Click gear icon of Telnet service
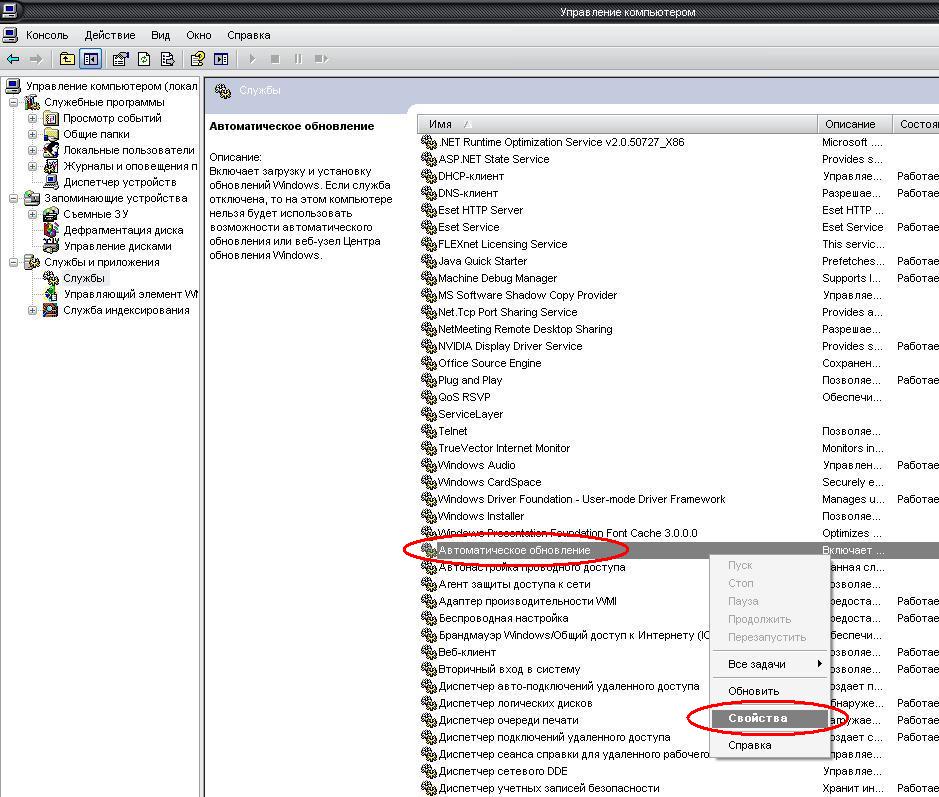 428,431
